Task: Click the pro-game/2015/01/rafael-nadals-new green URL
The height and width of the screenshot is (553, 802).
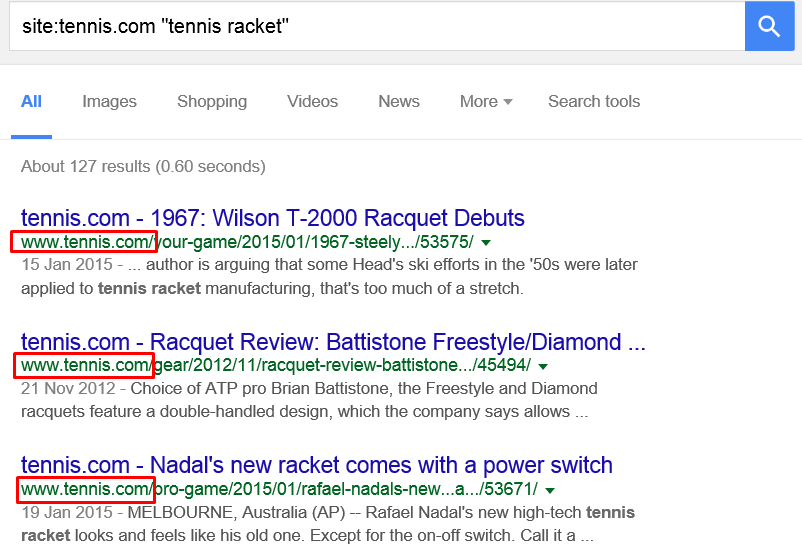Action: (x=279, y=489)
